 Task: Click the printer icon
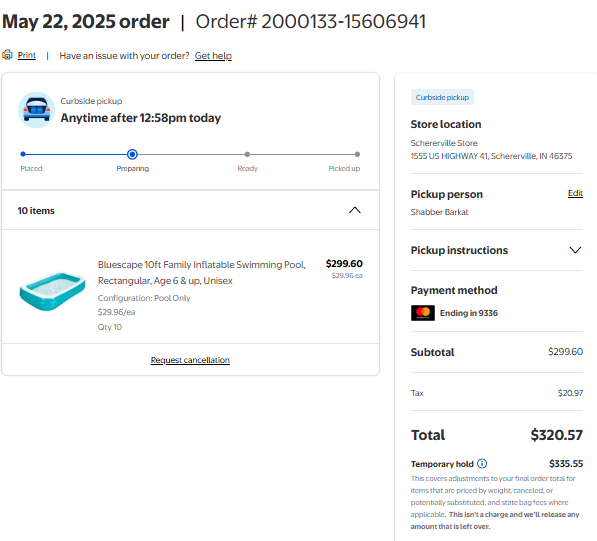coord(7,55)
